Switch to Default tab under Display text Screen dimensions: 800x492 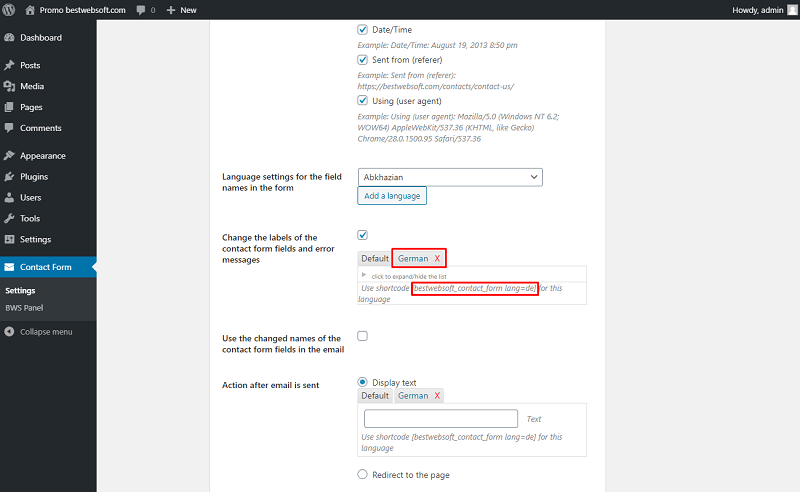click(x=375, y=396)
